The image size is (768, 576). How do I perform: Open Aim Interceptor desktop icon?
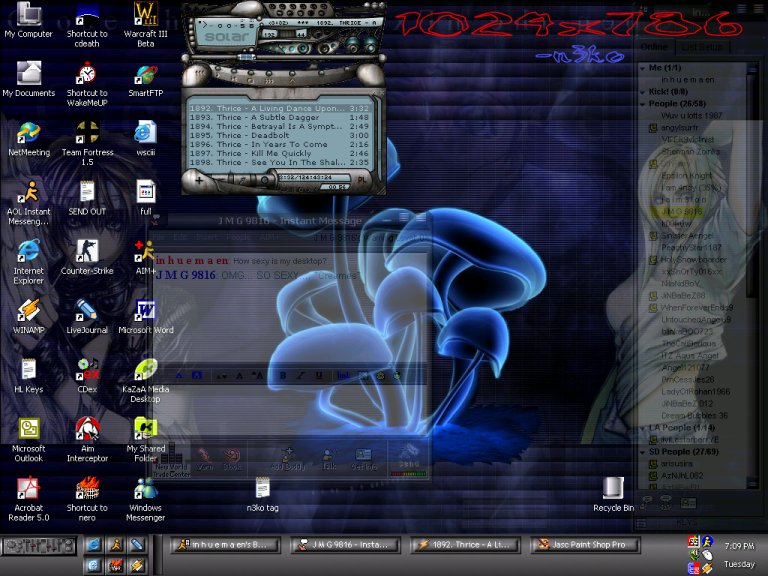tap(87, 440)
